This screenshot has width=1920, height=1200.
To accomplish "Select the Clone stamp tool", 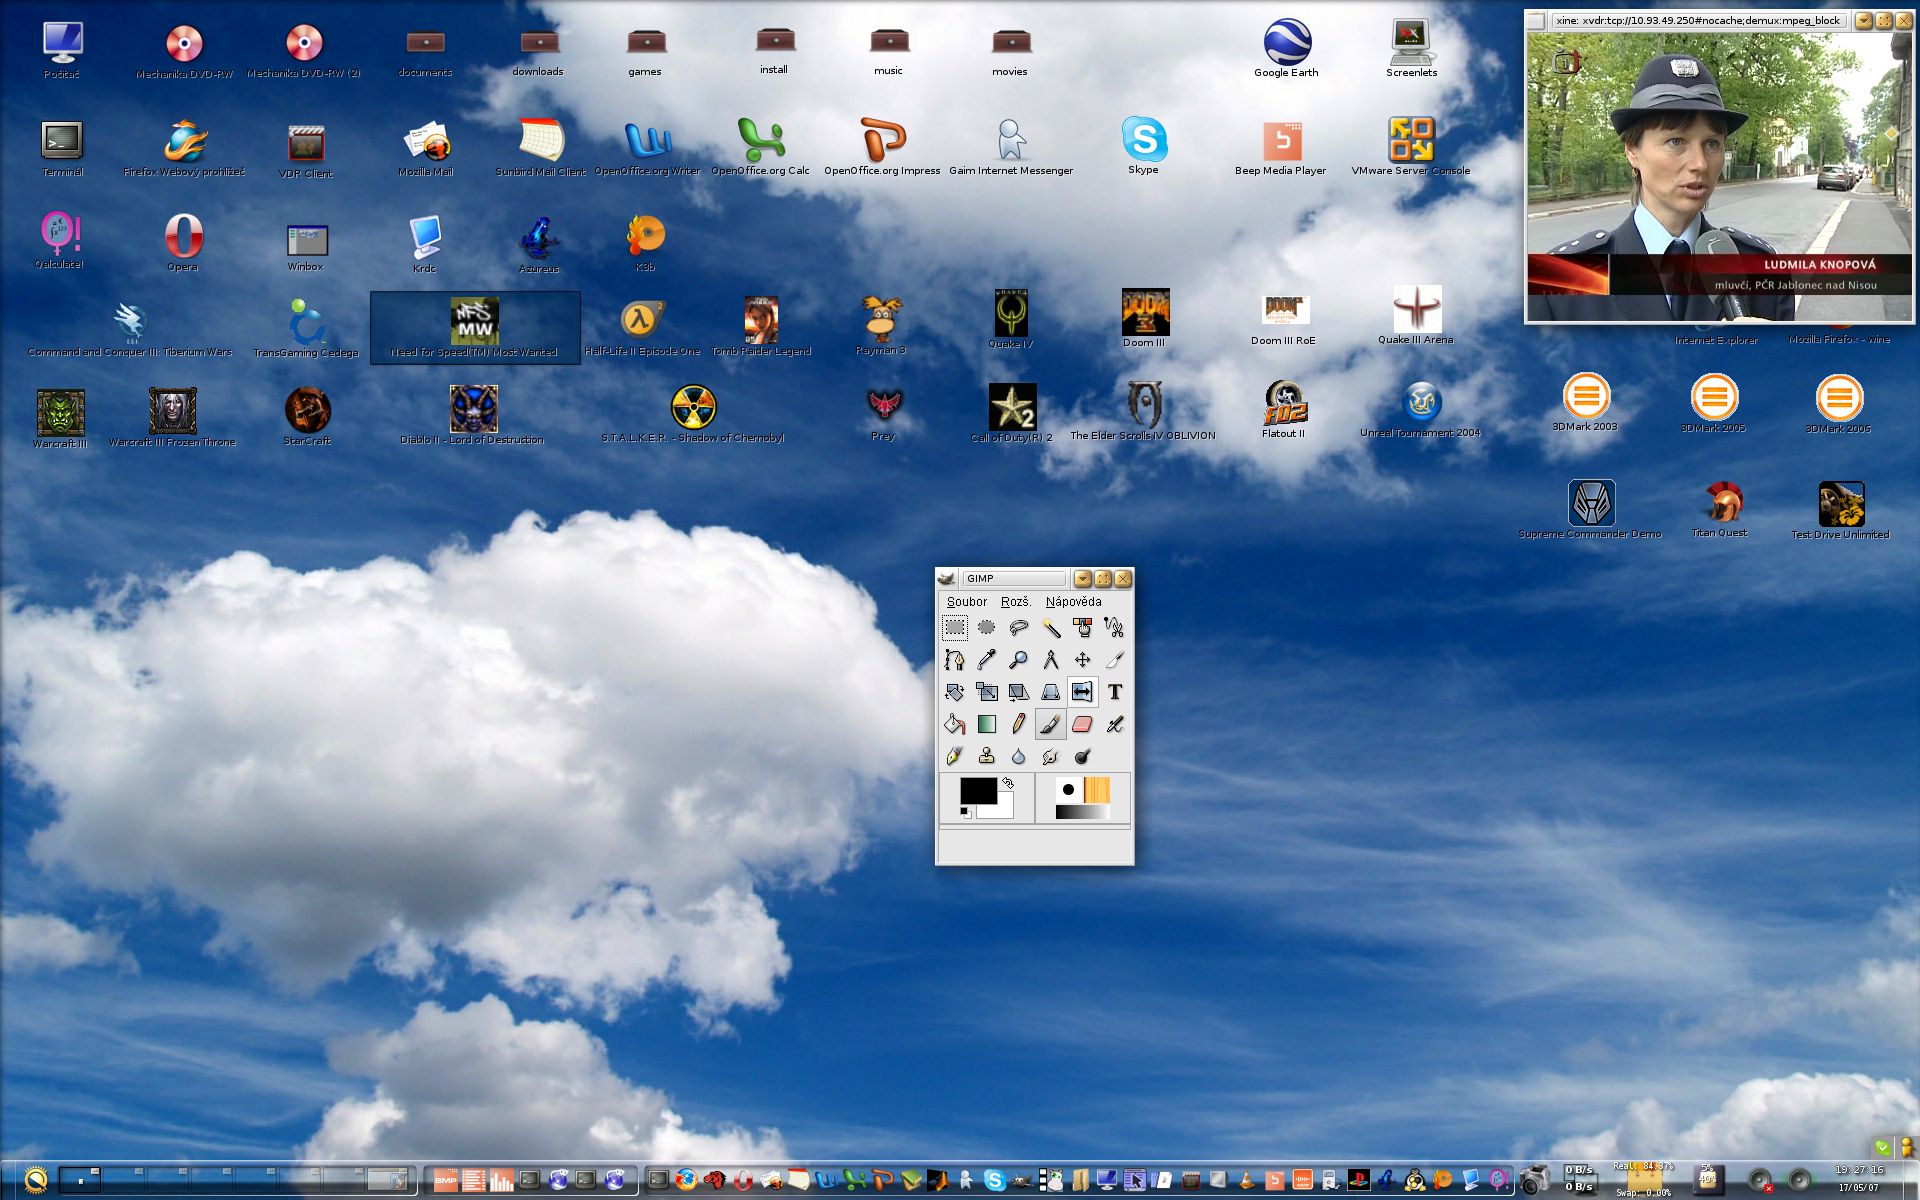I will (x=987, y=756).
